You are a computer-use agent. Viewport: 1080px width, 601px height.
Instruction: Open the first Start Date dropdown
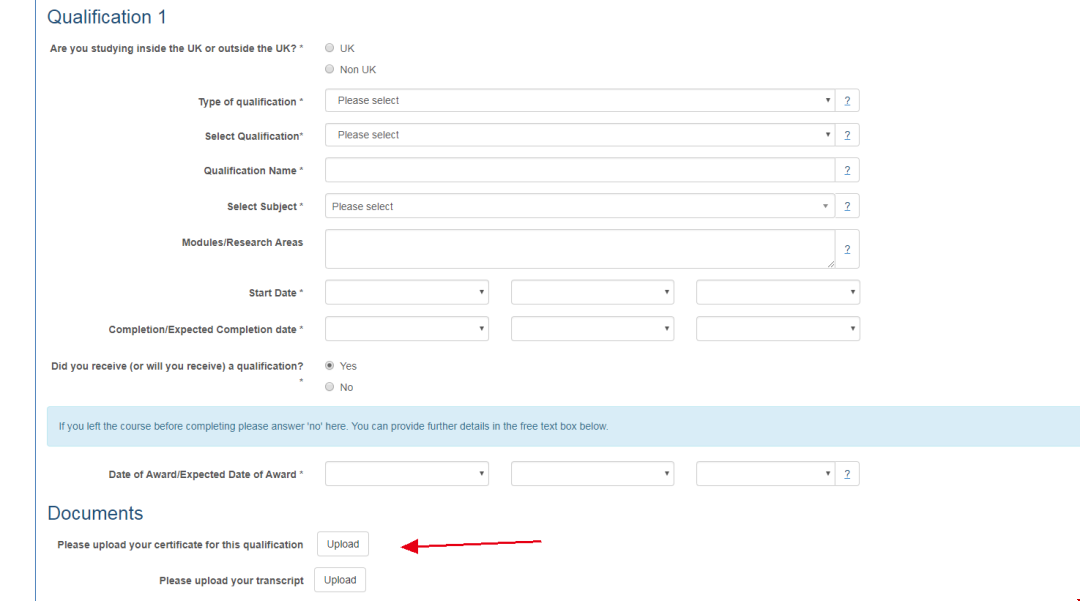coord(406,293)
